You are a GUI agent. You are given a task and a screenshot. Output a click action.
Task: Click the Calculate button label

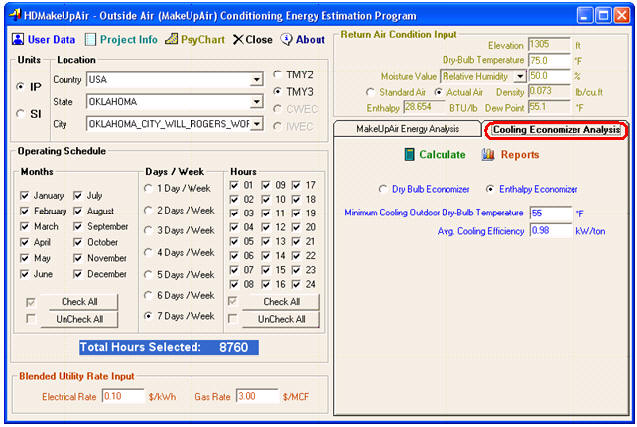tap(442, 155)
